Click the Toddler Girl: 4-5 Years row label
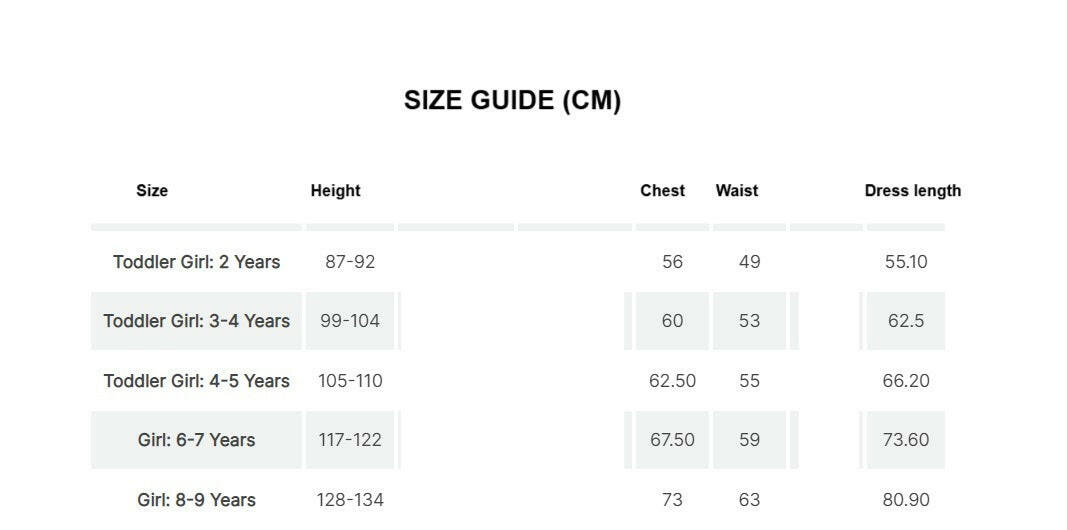Screen dimensions: 1067x530 pos(197,381)
